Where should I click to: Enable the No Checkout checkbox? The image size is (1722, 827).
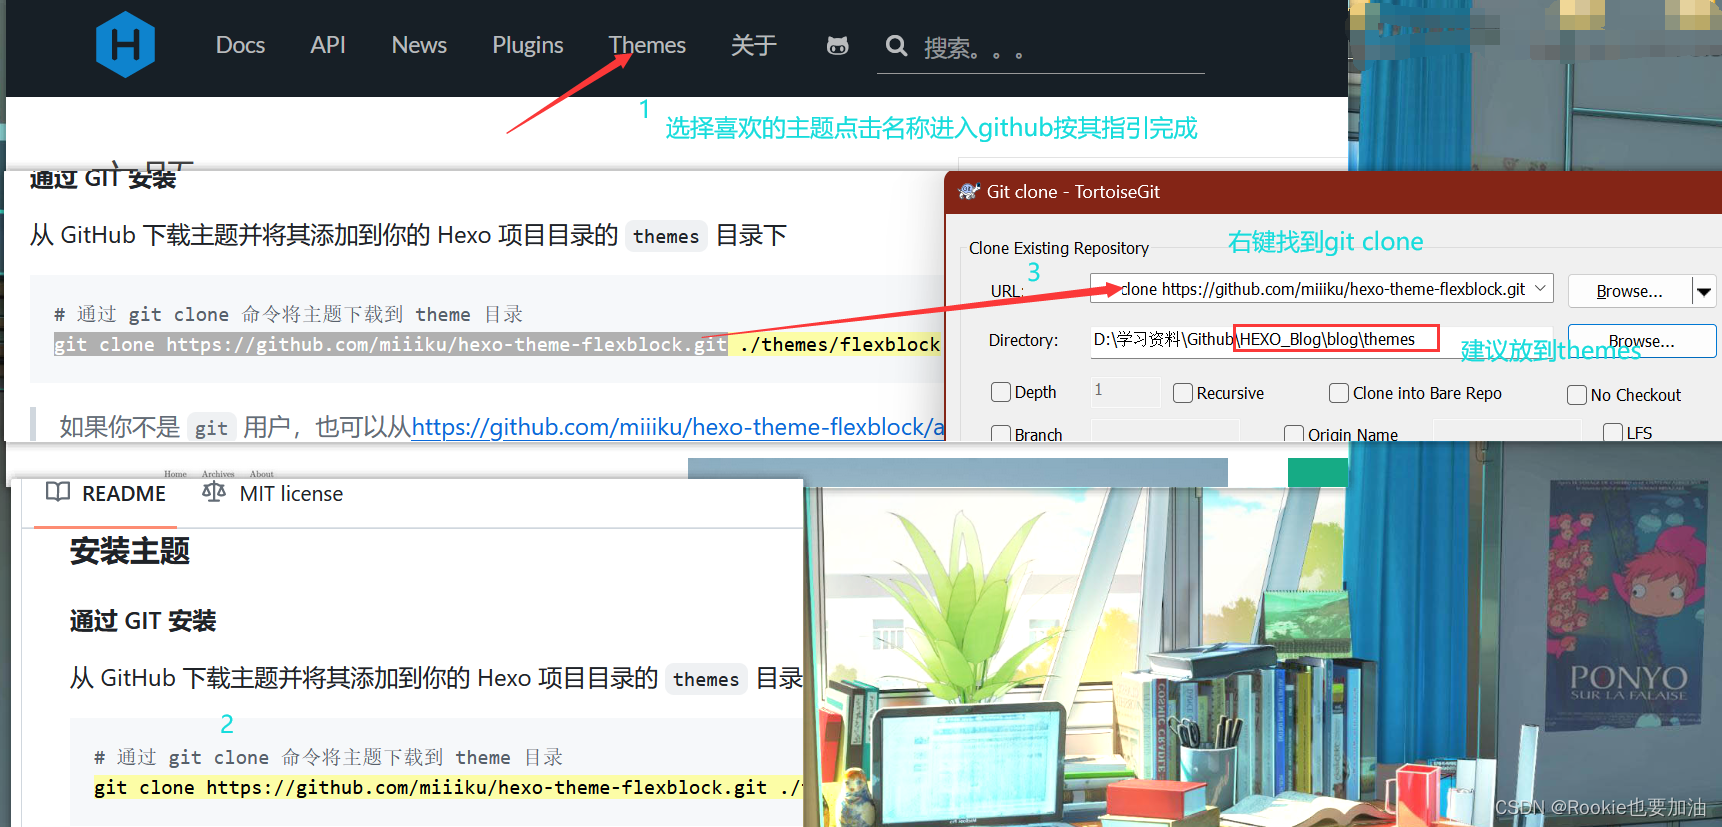point(1577,395)
